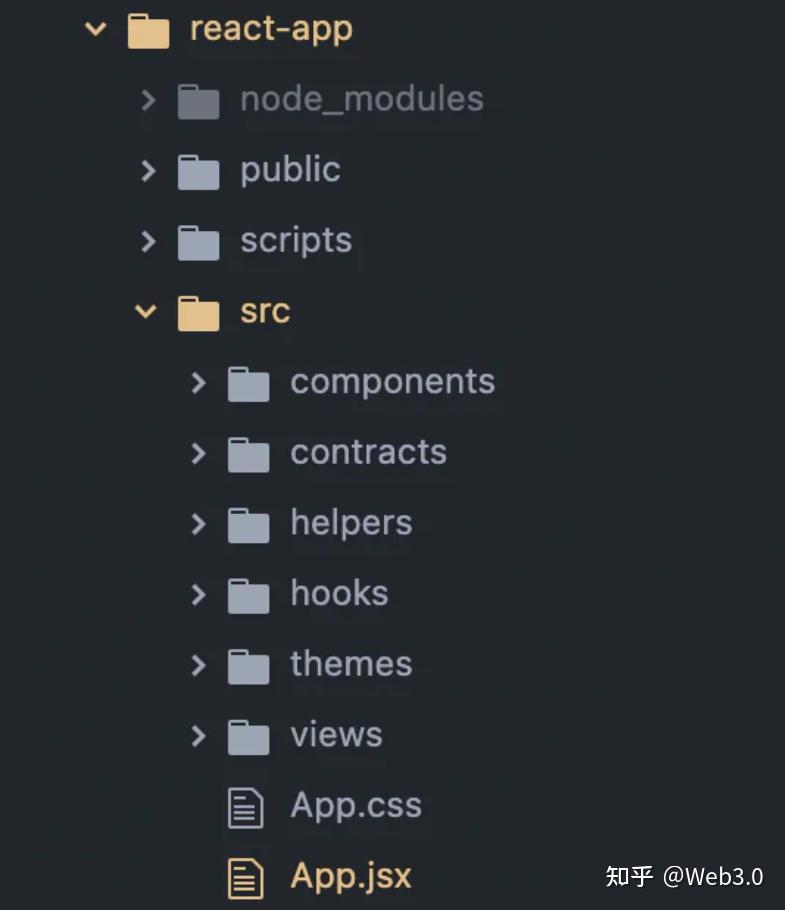The image size is (785, 910).
Task: Click the 知乎 @Web3.0 watermark
Action: pyautogui.click(x=684, y=877)
